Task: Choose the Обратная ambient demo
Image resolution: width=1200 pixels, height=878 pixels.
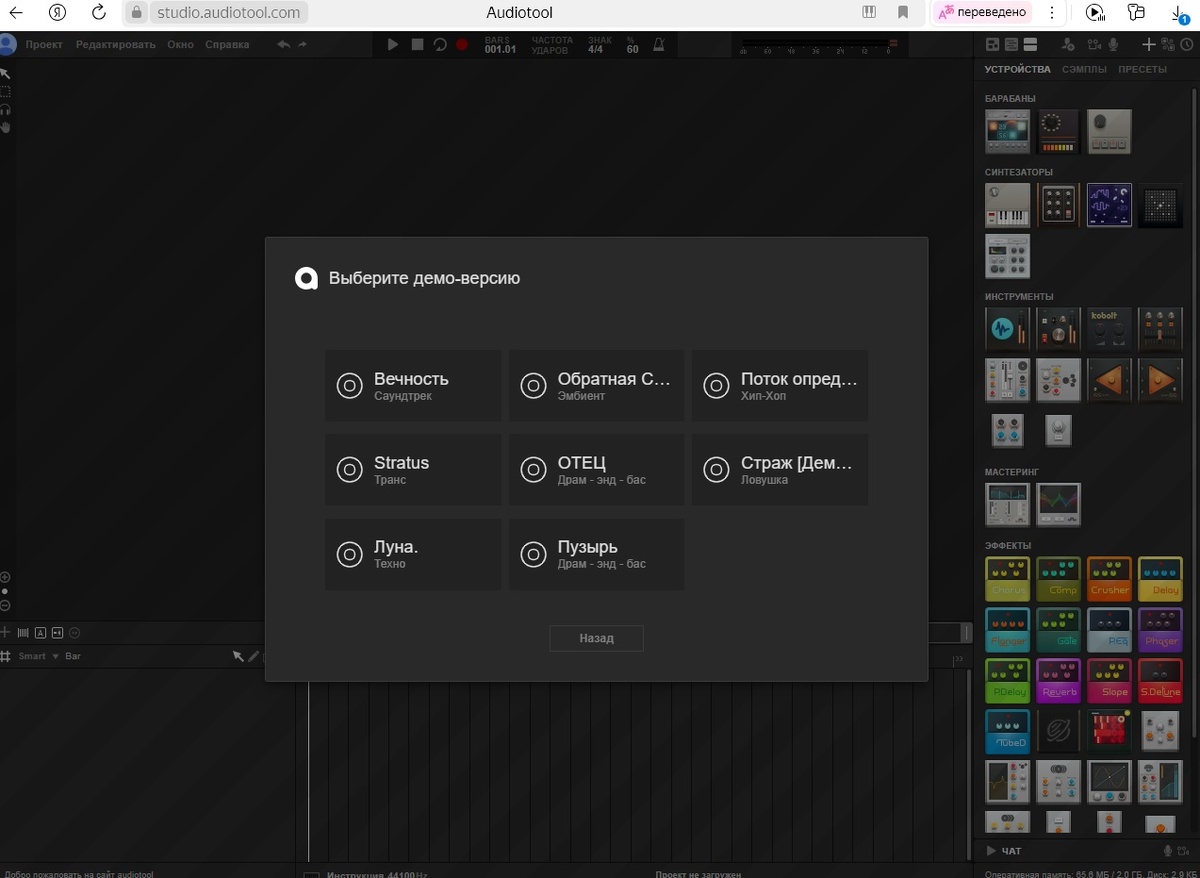Action: 596,385
